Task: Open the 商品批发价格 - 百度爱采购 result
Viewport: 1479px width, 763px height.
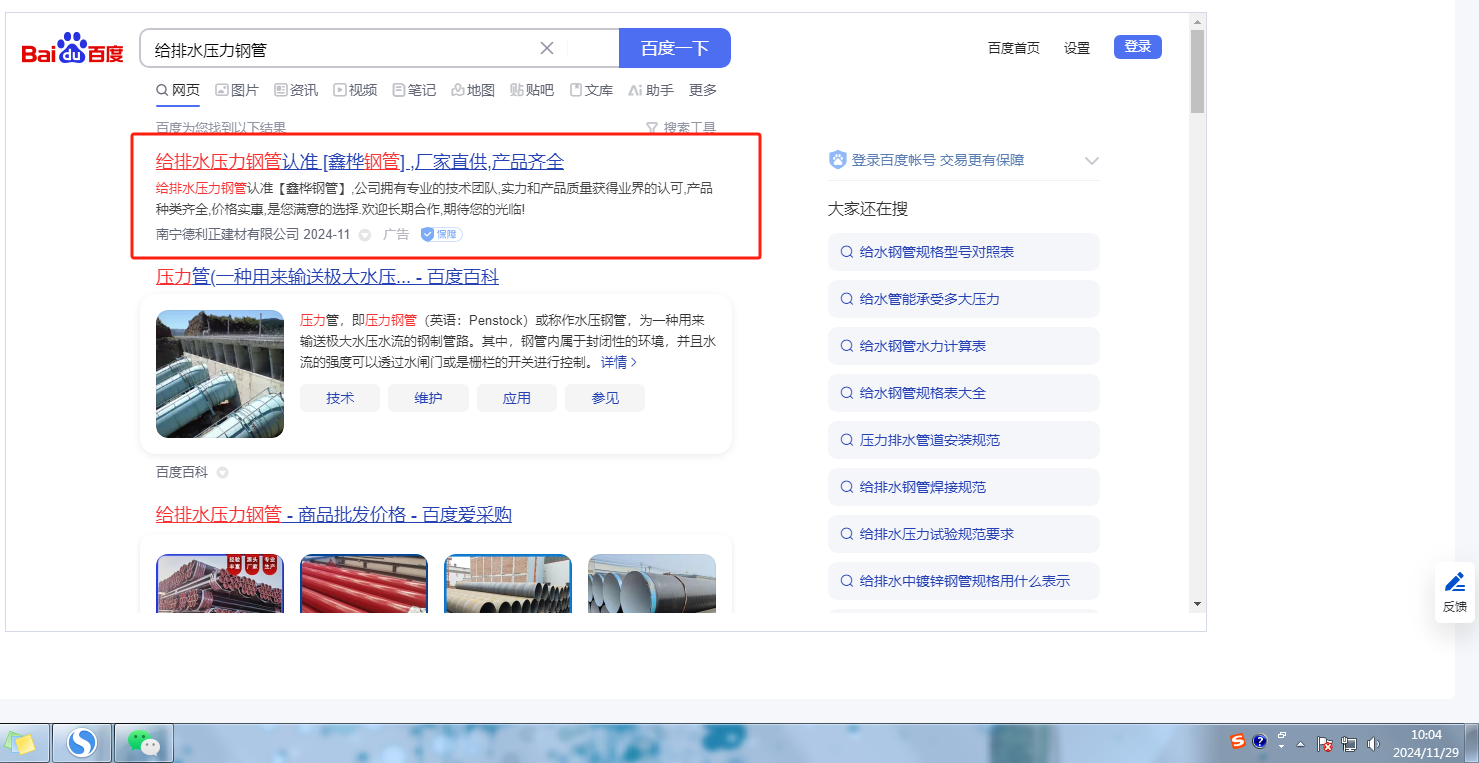Action: (x=334, y=515)
